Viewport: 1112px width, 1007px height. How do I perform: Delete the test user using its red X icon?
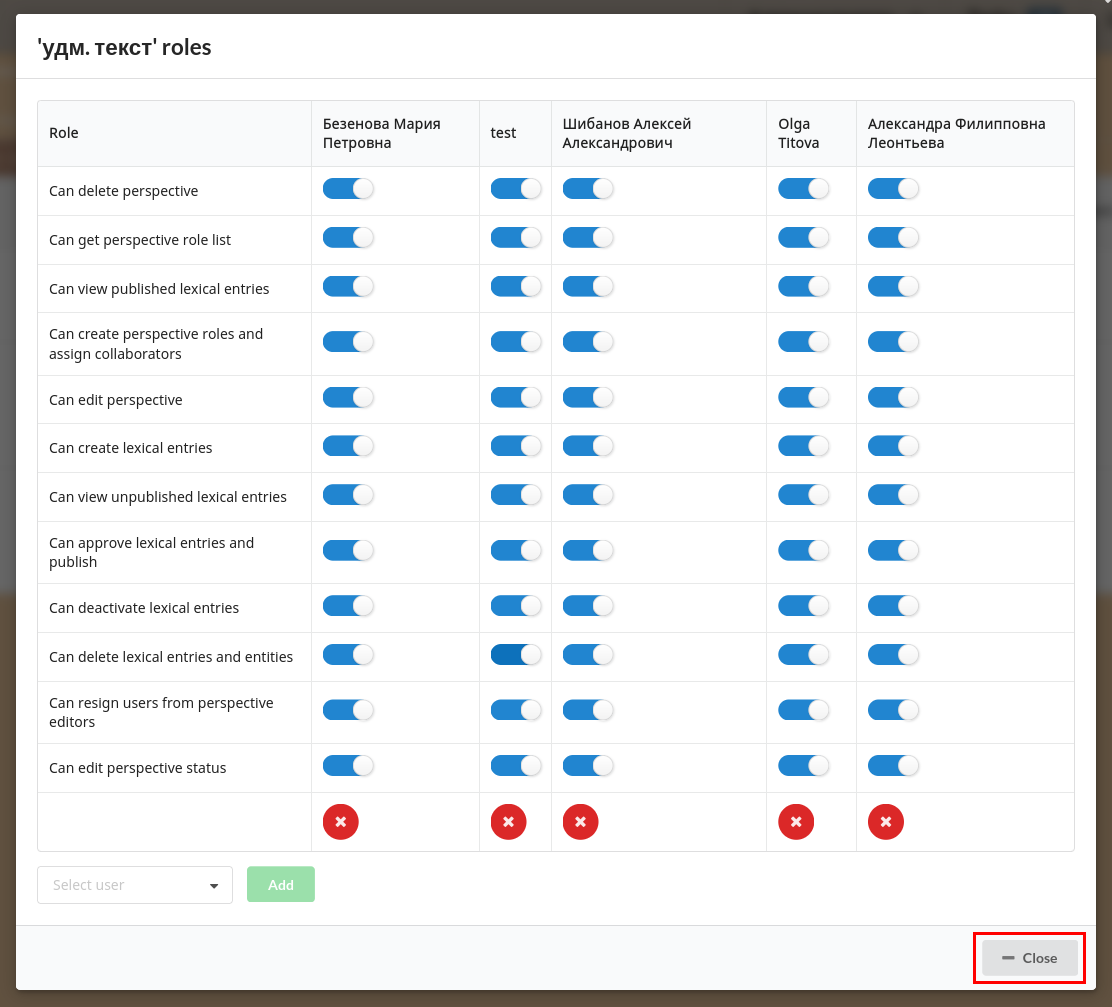[x=508, y=821]
